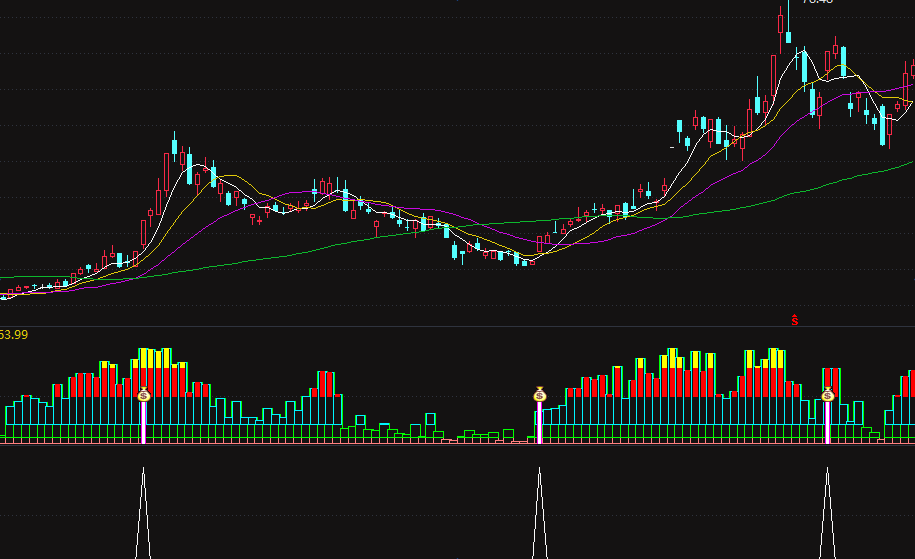The image size is (915, 559).
Task: Select the 53.99 indicator value label
Action: click(14, 335)
